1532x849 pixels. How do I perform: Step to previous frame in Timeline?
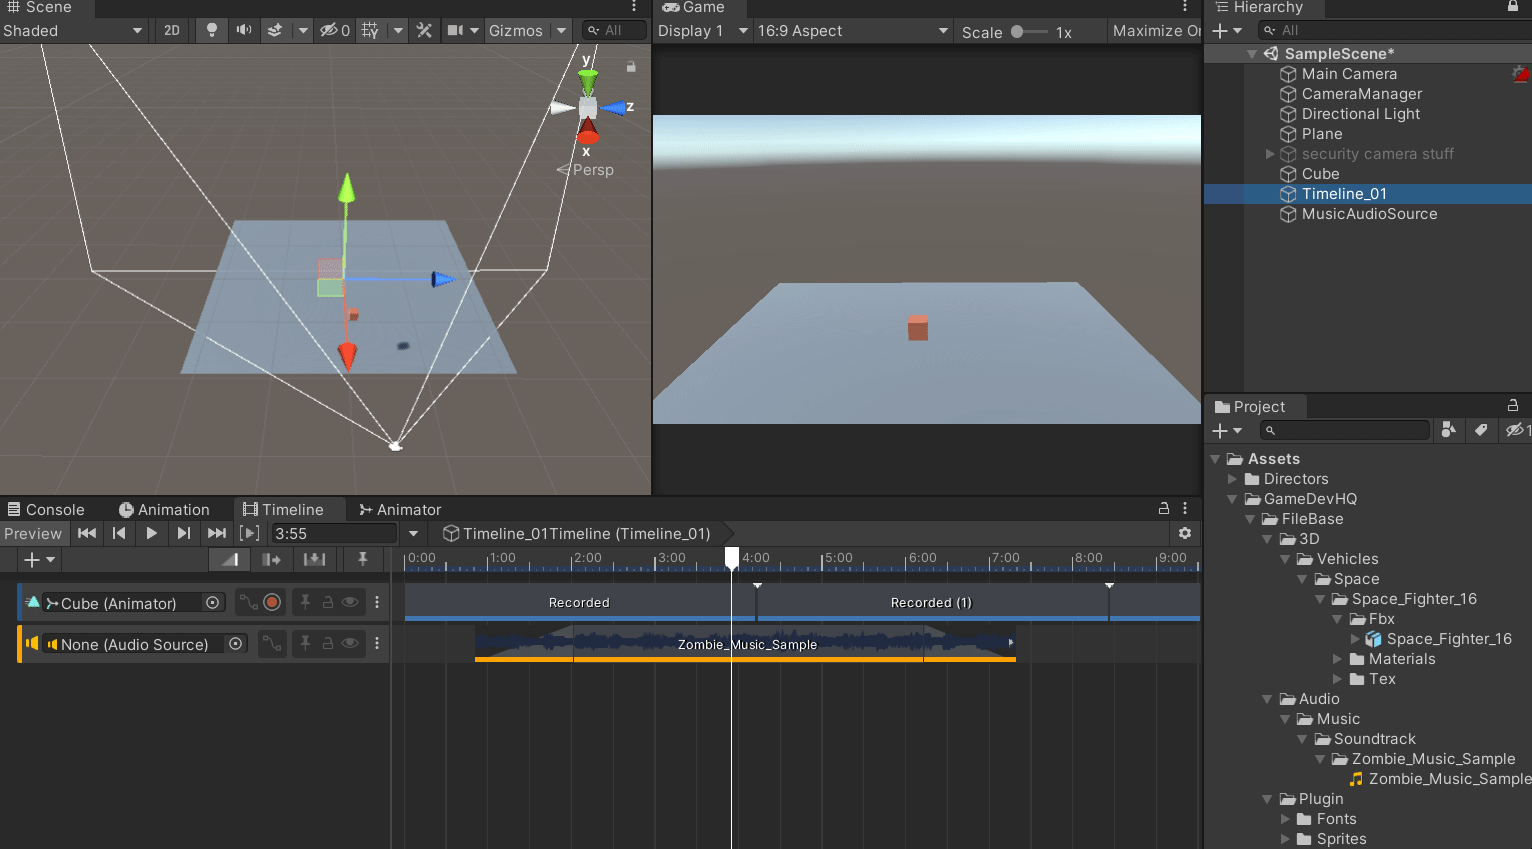click(119, 533)
